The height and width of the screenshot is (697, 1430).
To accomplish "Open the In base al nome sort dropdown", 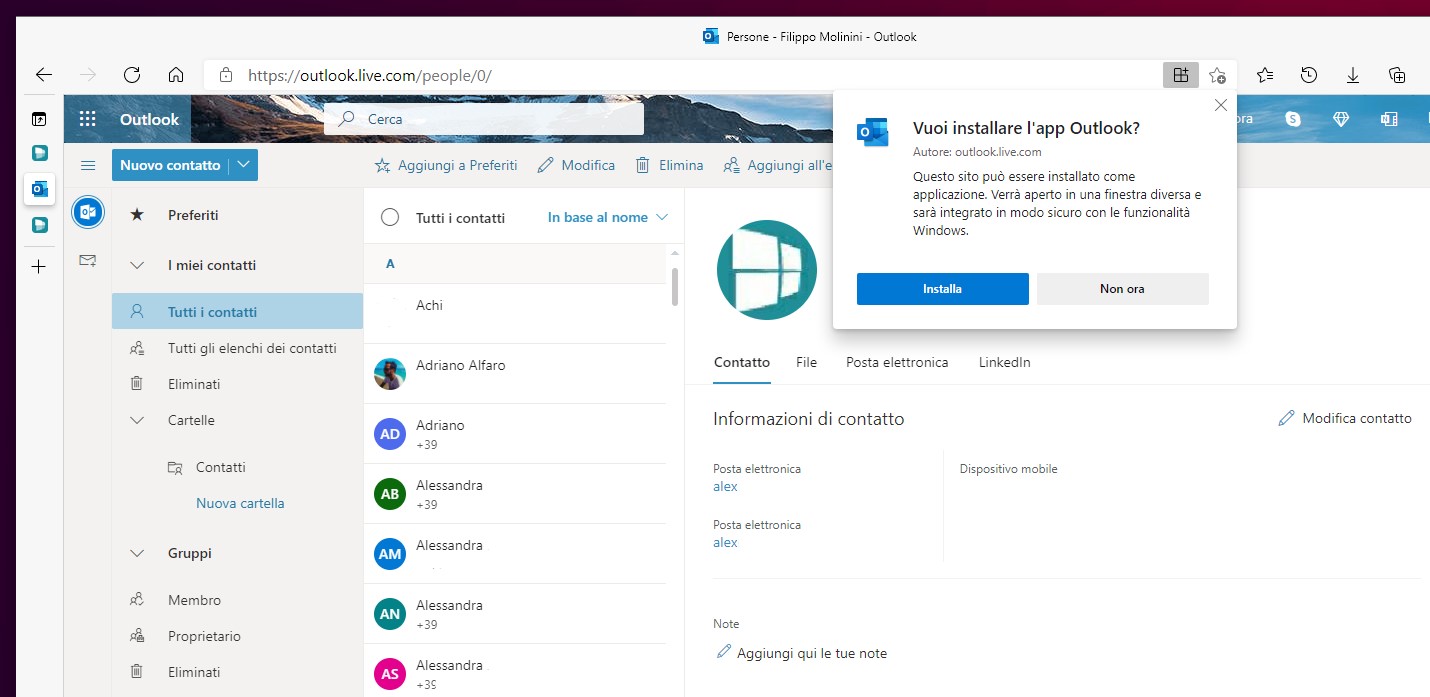I will [x=607, y=217].
